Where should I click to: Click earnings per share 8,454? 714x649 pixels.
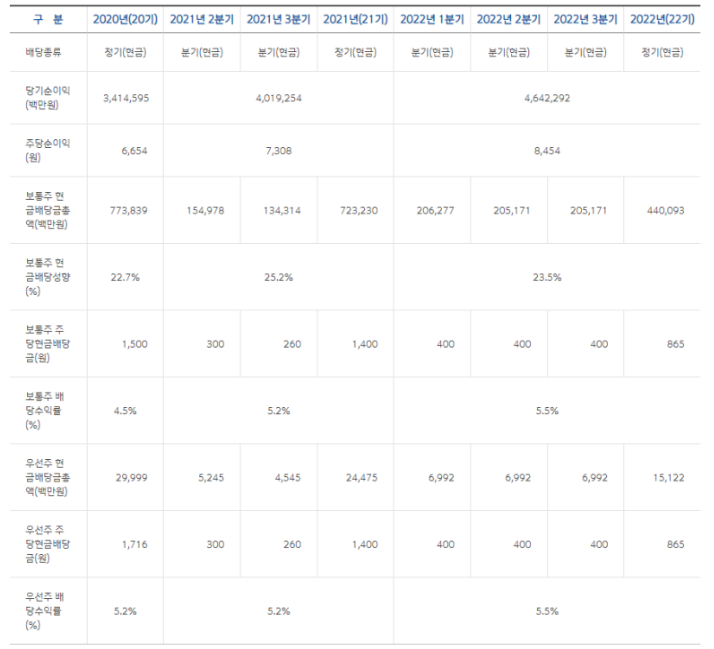(x=547, y=151)
